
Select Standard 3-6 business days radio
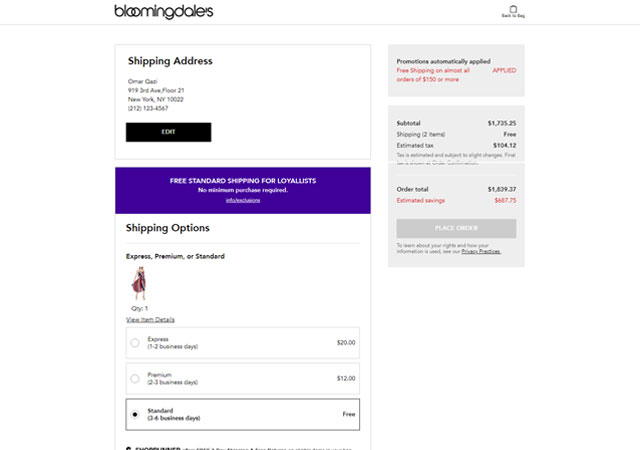pyautogui.click(x=135, y=414)
